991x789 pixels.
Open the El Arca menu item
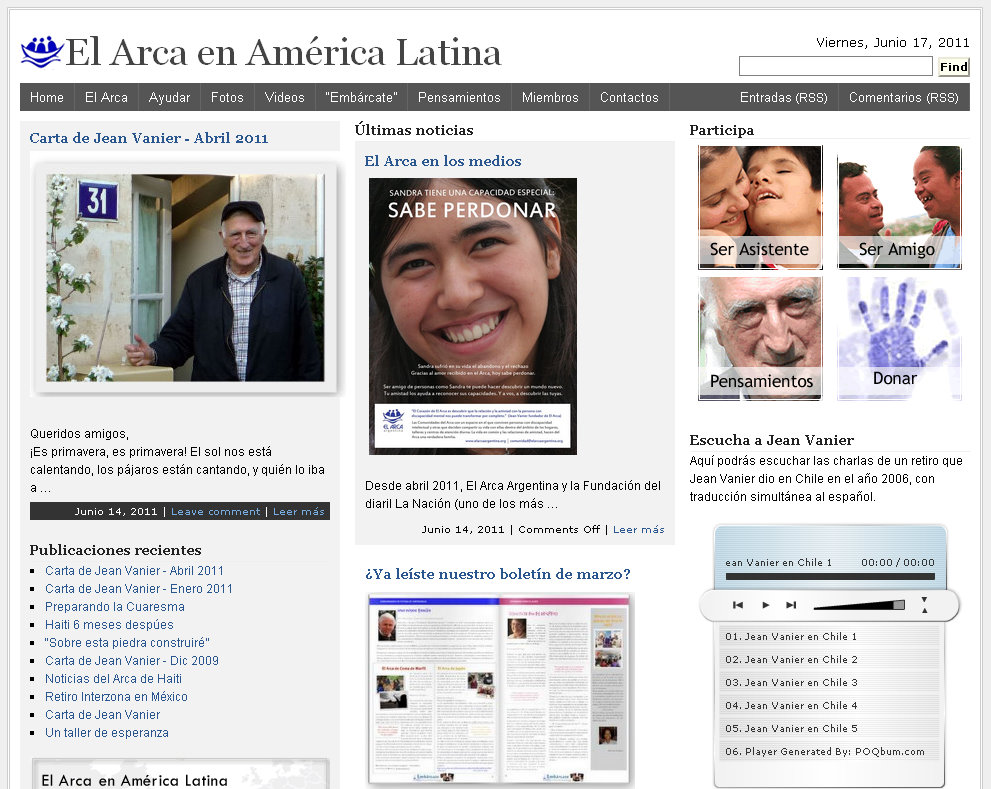[x=106, y=97]
